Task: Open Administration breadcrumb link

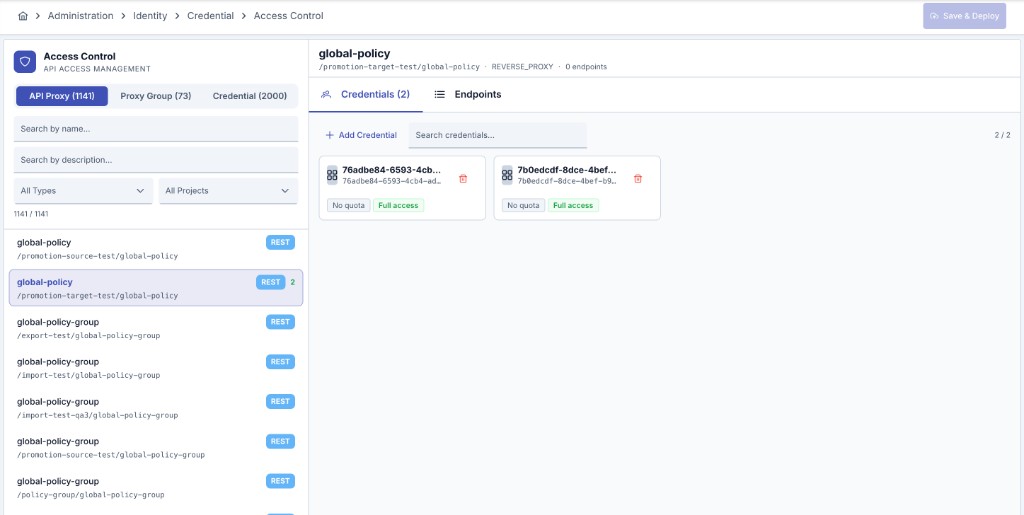Action: tap(80, 16)
